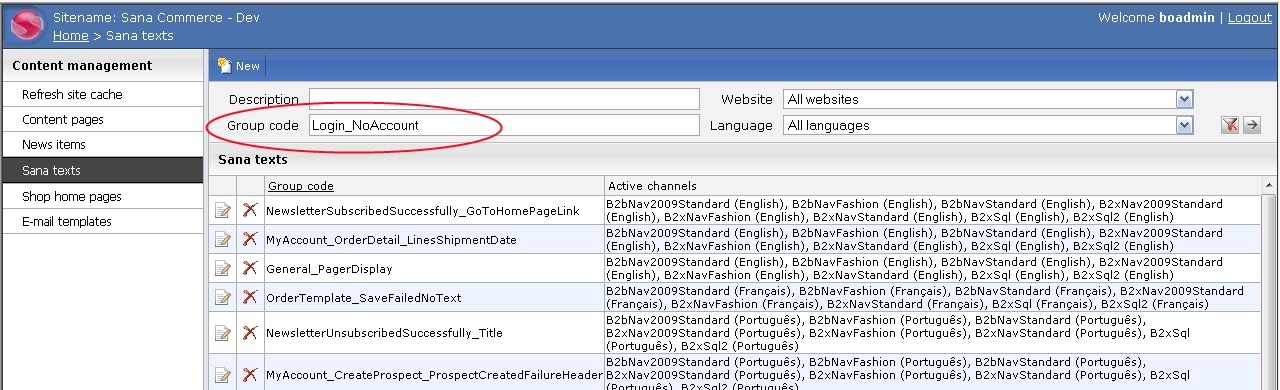Click the New toolbar button label
The height and width of the screenshot is (390, 1280).
pyautogui.click(x=247, y=66)
